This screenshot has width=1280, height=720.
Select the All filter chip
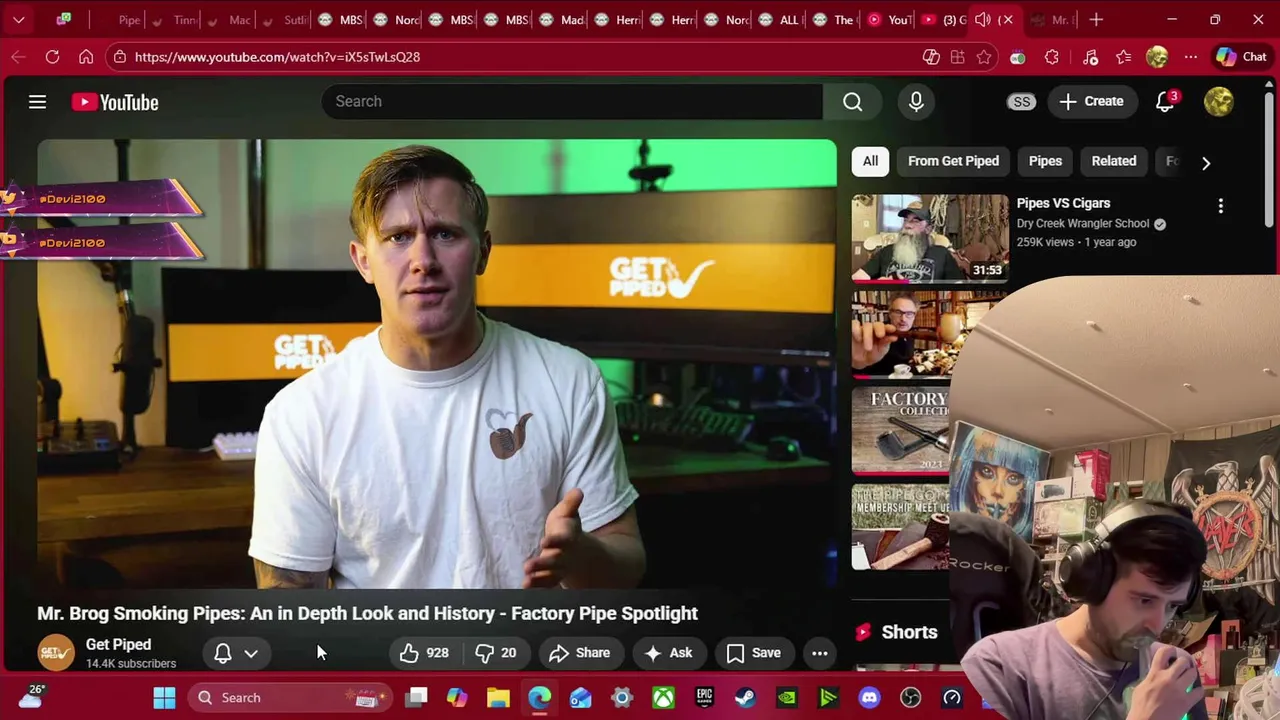pos(870,161)
